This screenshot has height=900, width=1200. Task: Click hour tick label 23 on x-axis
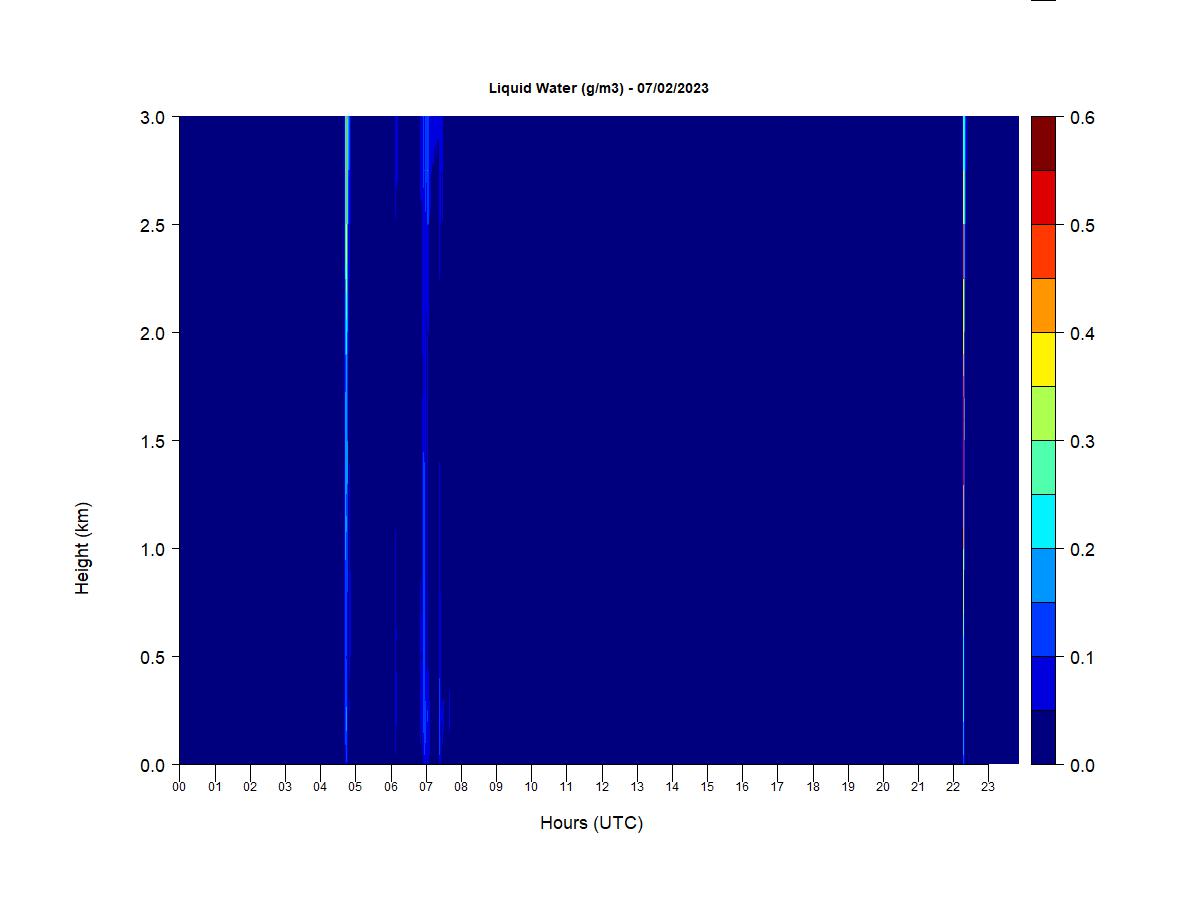(x=988, y=787)
